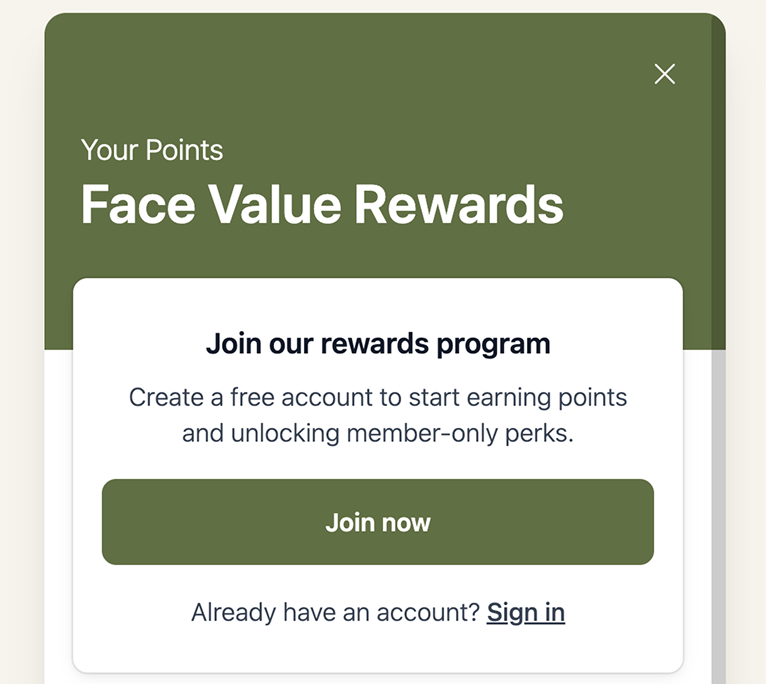Select the Your Points label
Viewport: 766px width, 684px height.
(152, 151)
